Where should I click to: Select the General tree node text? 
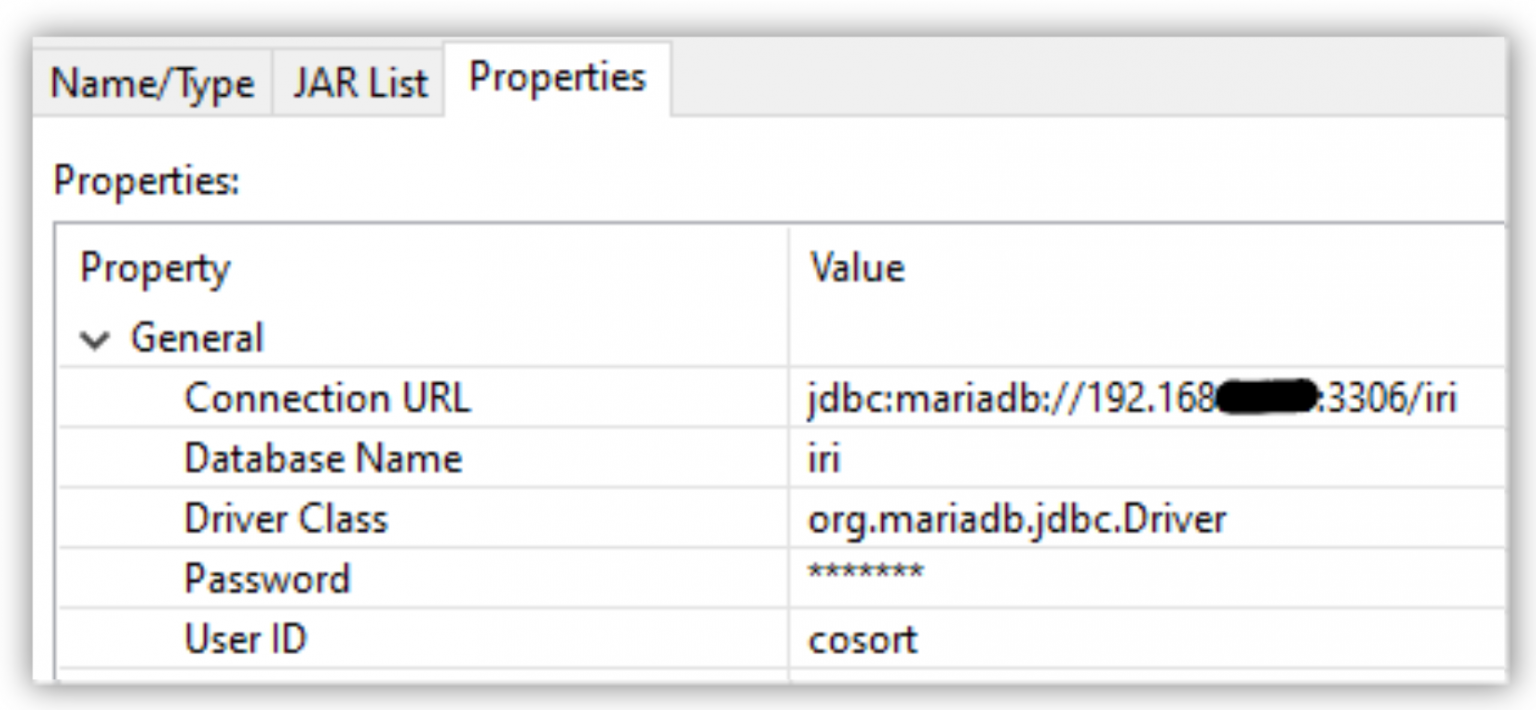[196, 339]
